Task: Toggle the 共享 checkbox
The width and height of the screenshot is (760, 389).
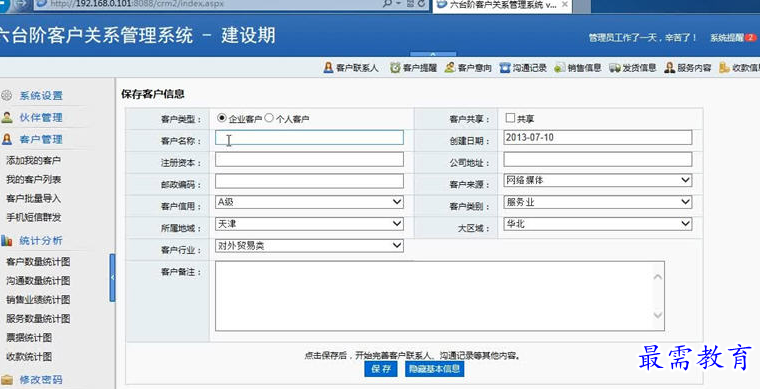Action: pos(510,118)
